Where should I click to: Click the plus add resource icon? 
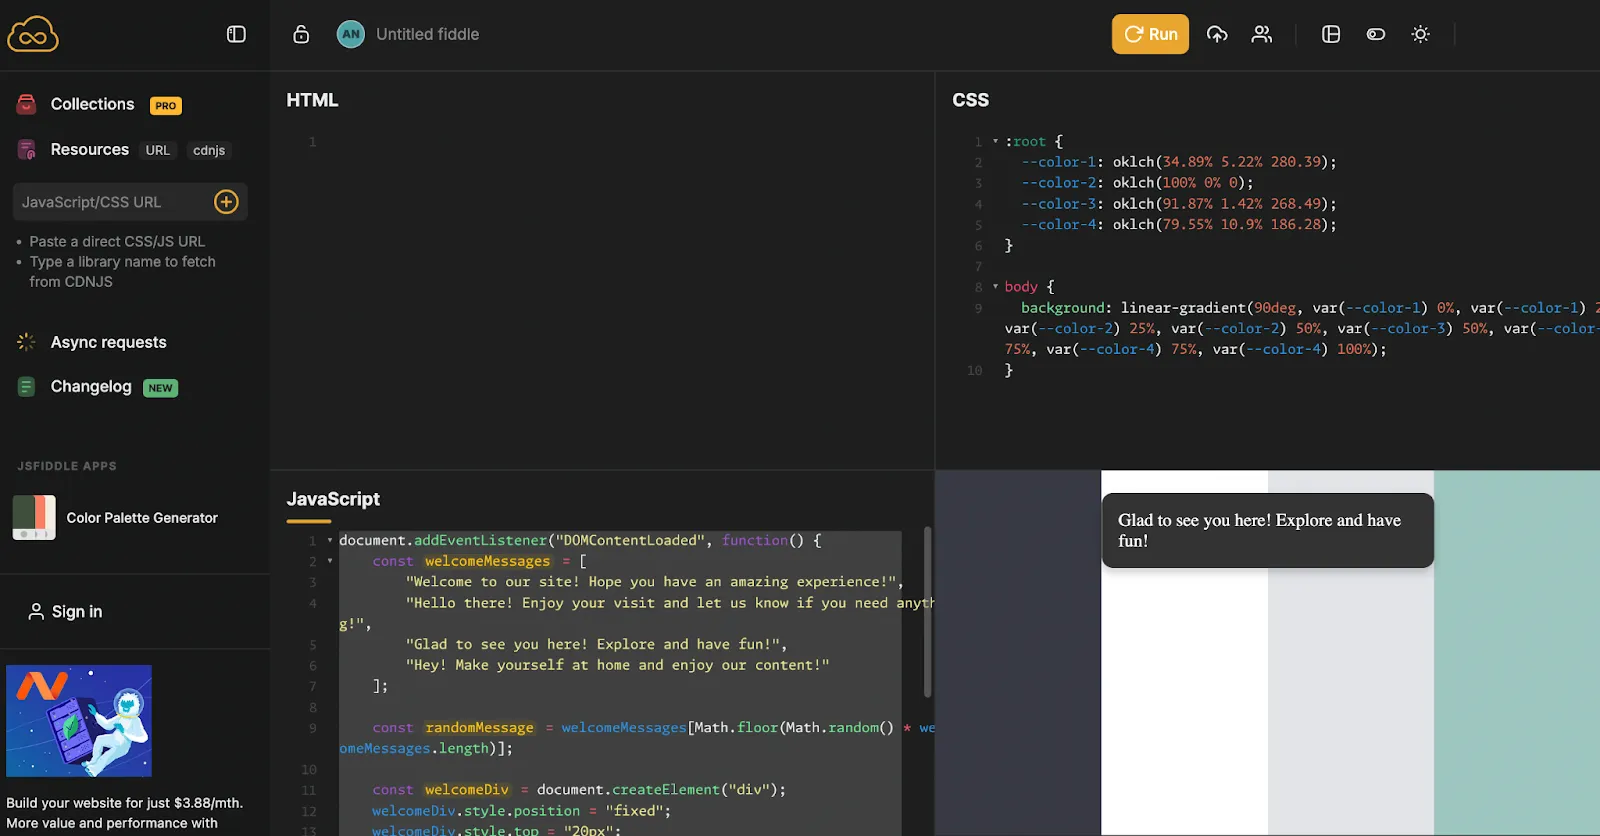click(227, 202)
